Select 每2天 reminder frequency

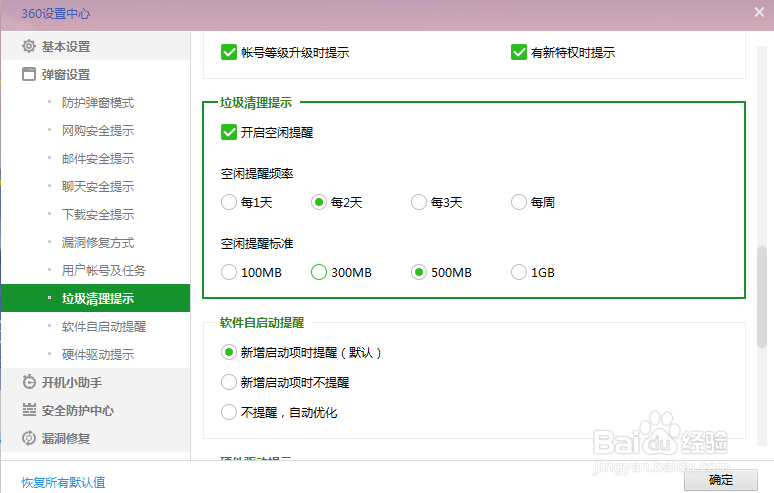[x=319, y=202]
